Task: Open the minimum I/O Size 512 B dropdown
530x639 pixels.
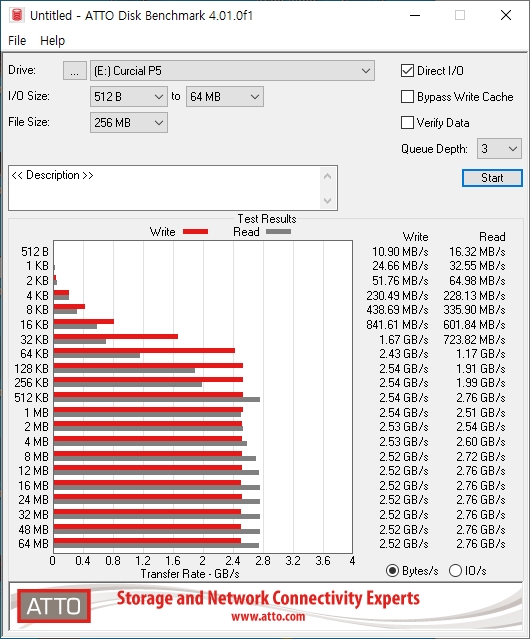Action: 129,97
